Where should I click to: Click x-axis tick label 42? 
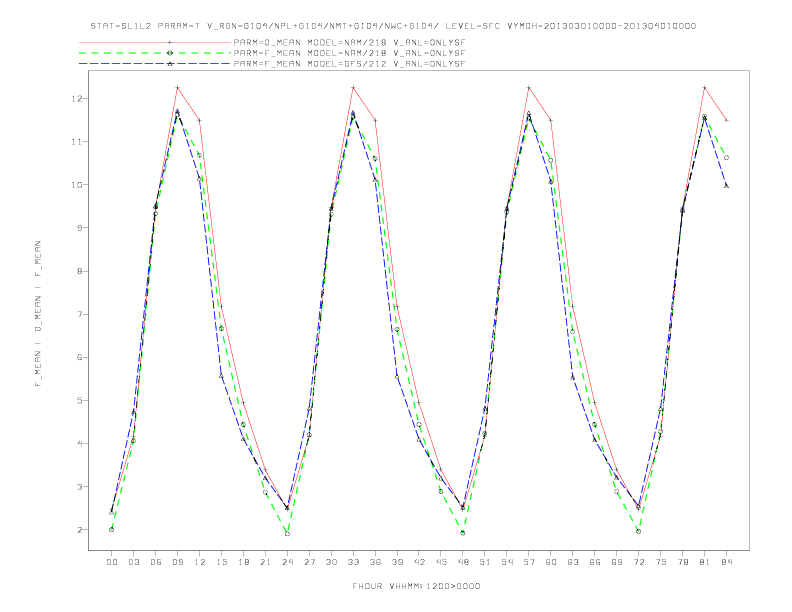click(419, 562)
